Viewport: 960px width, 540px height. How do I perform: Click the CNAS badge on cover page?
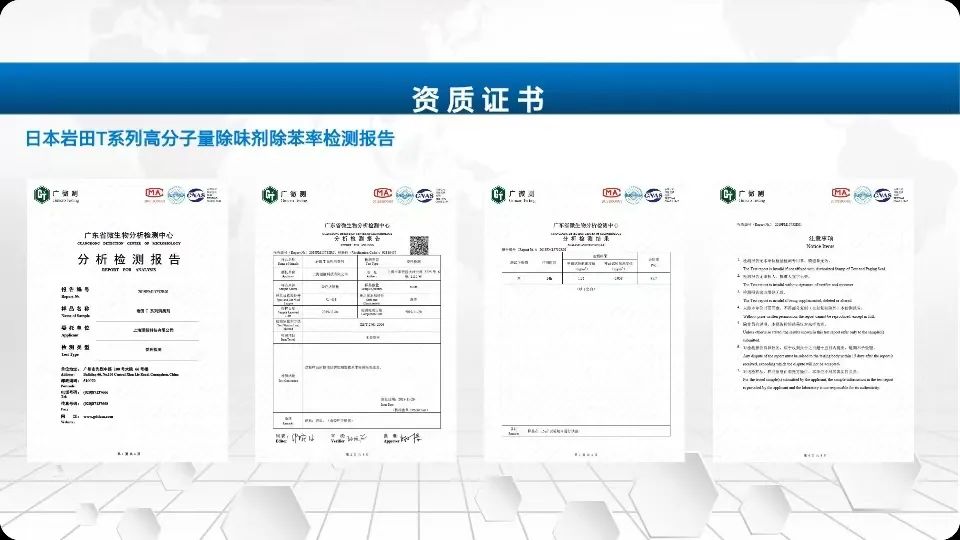coord(196,195)
